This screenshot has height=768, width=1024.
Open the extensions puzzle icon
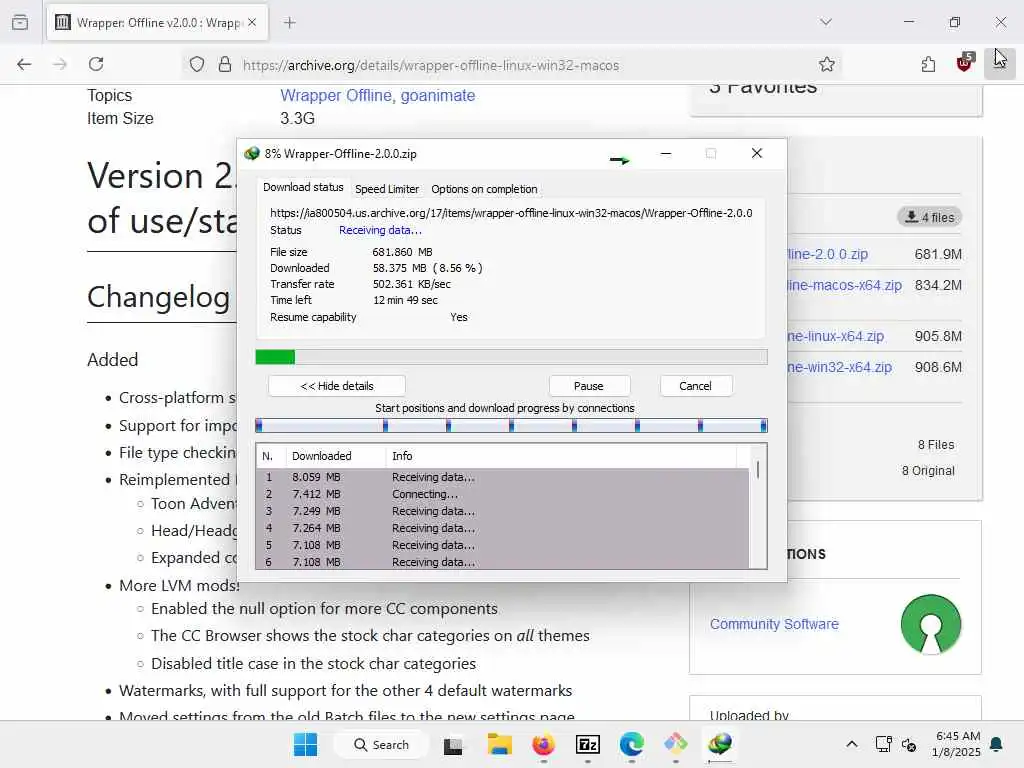[x=928, y=64]
